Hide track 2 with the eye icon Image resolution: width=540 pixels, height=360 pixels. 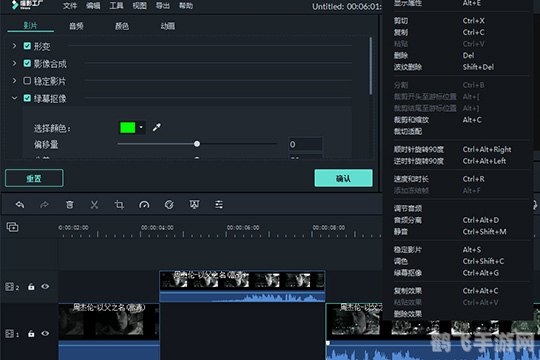(45, 286)
